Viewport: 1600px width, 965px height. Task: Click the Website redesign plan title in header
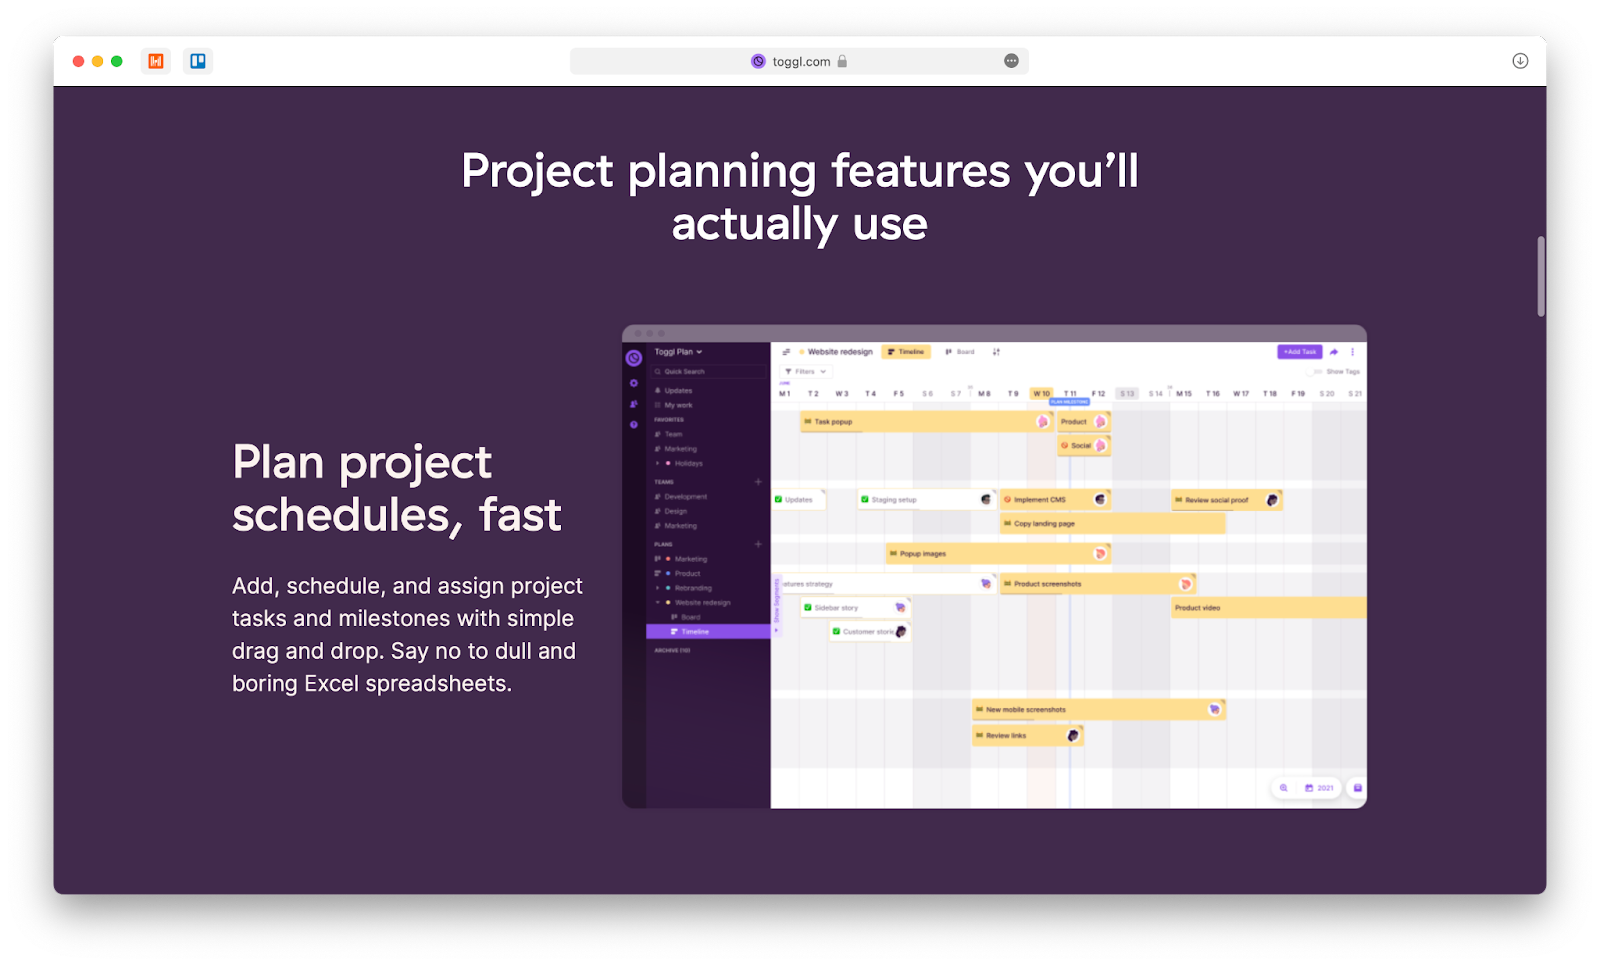click(840, 352)
